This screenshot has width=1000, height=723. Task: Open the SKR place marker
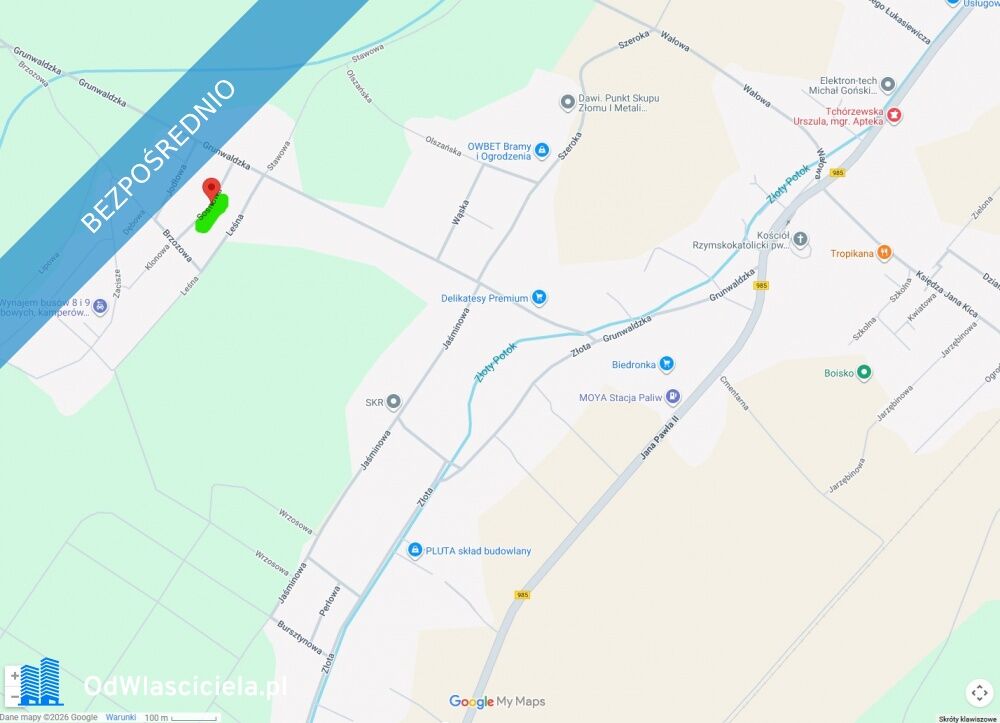(393, 402)
